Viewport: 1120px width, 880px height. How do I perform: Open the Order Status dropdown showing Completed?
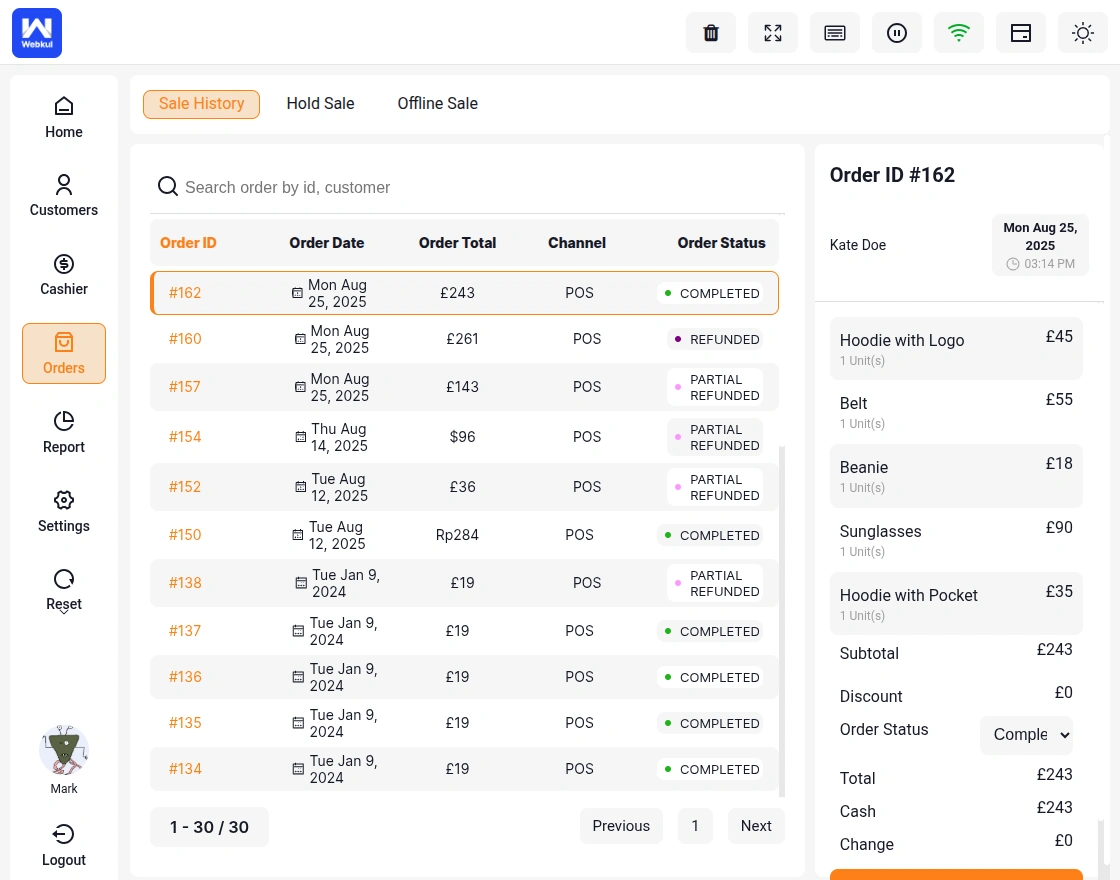pos(1027,735)
